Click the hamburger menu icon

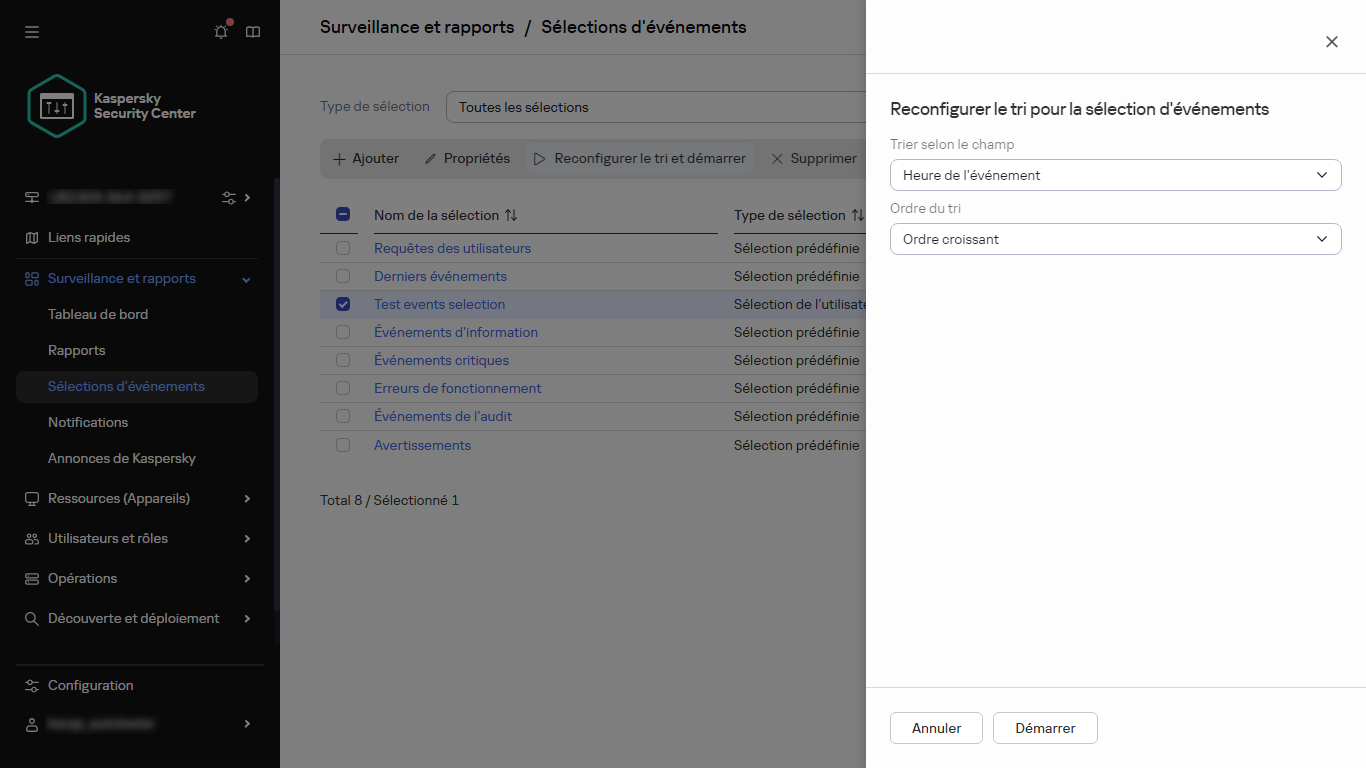(32, 32)
